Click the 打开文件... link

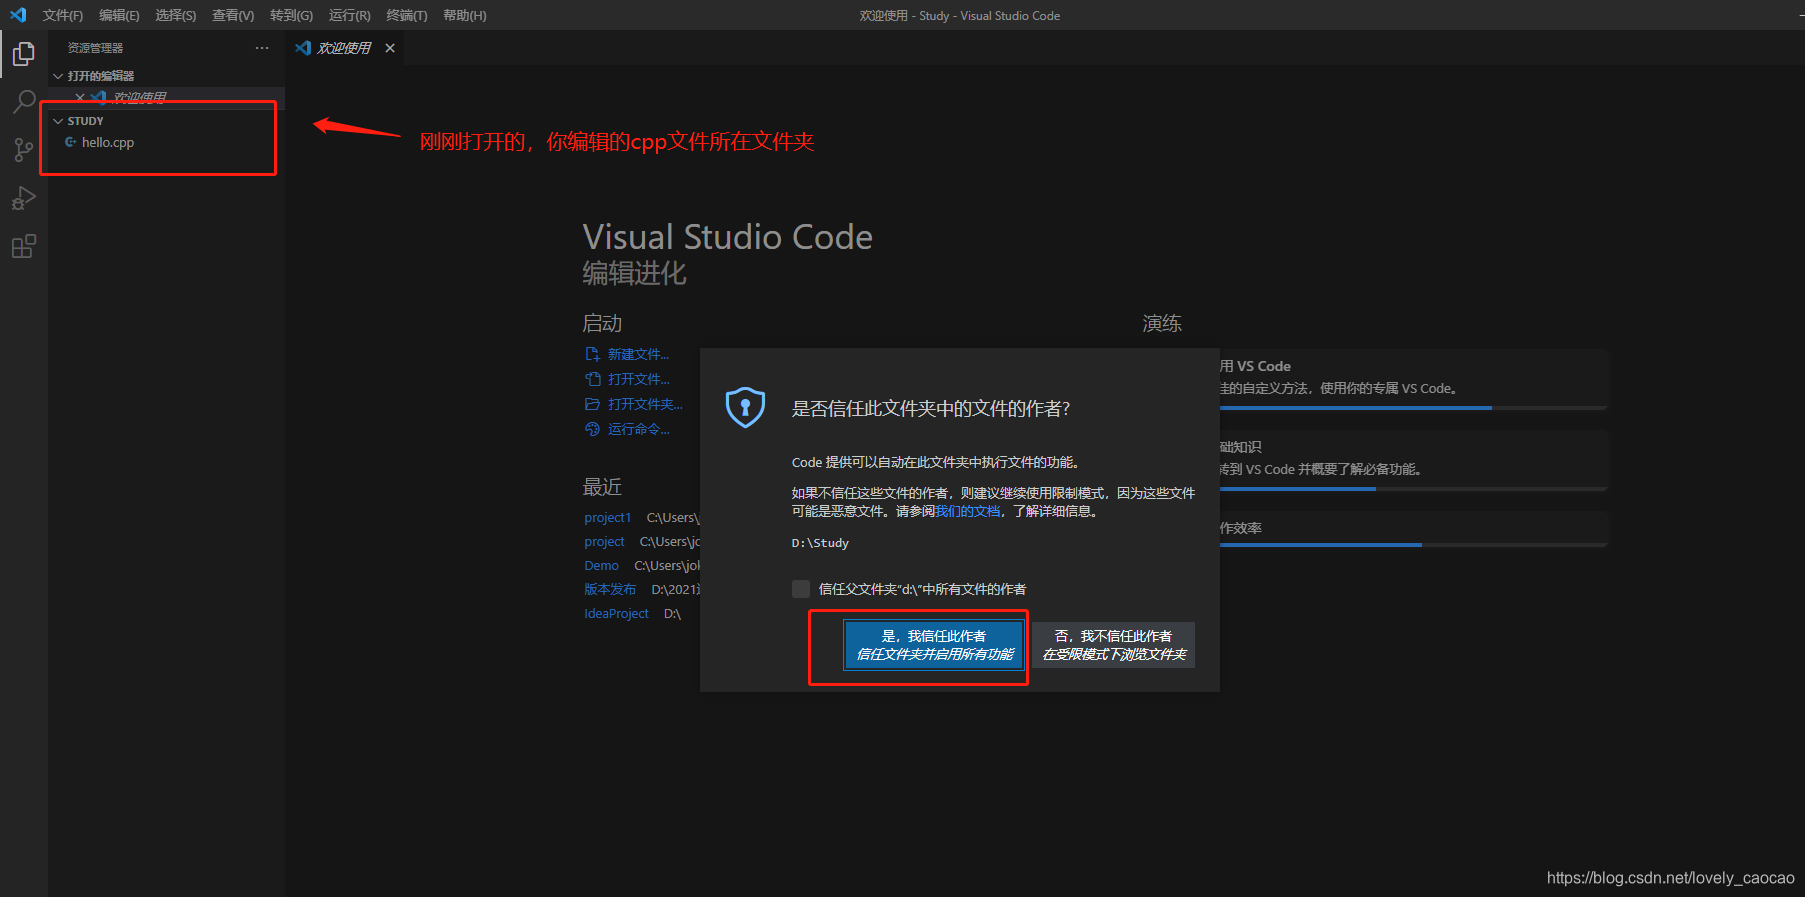coord(638,379)
